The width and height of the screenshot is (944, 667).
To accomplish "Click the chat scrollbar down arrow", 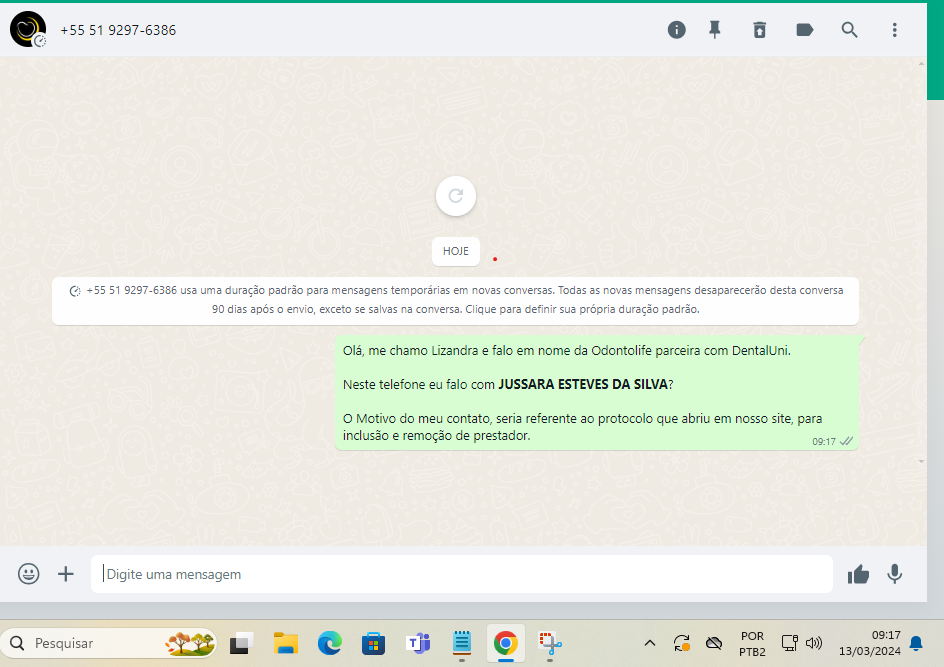I will (x=921, y=462).
